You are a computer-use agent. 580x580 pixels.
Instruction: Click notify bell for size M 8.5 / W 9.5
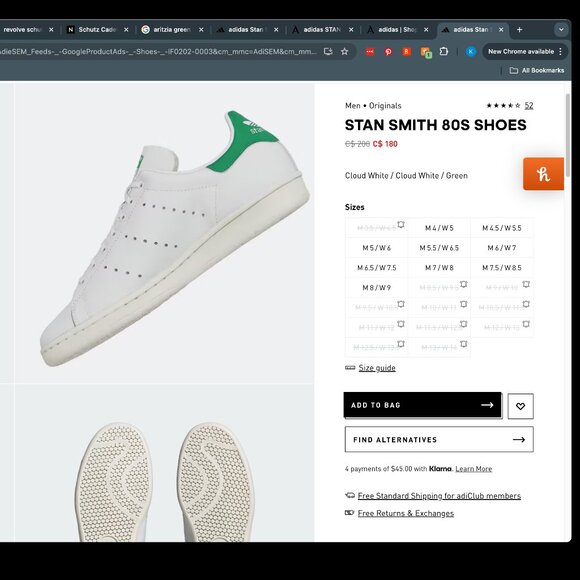463,284
